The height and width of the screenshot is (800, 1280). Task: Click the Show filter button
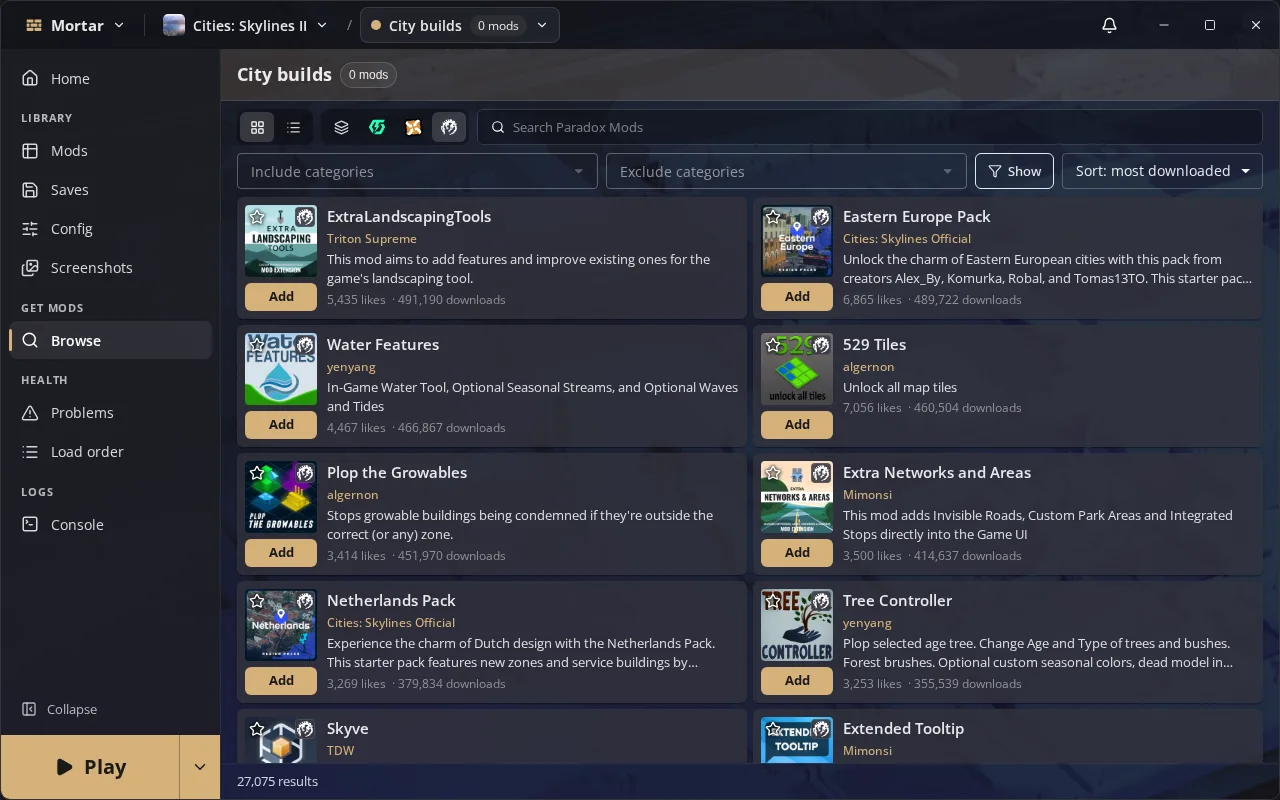[x=1014, y=171]
